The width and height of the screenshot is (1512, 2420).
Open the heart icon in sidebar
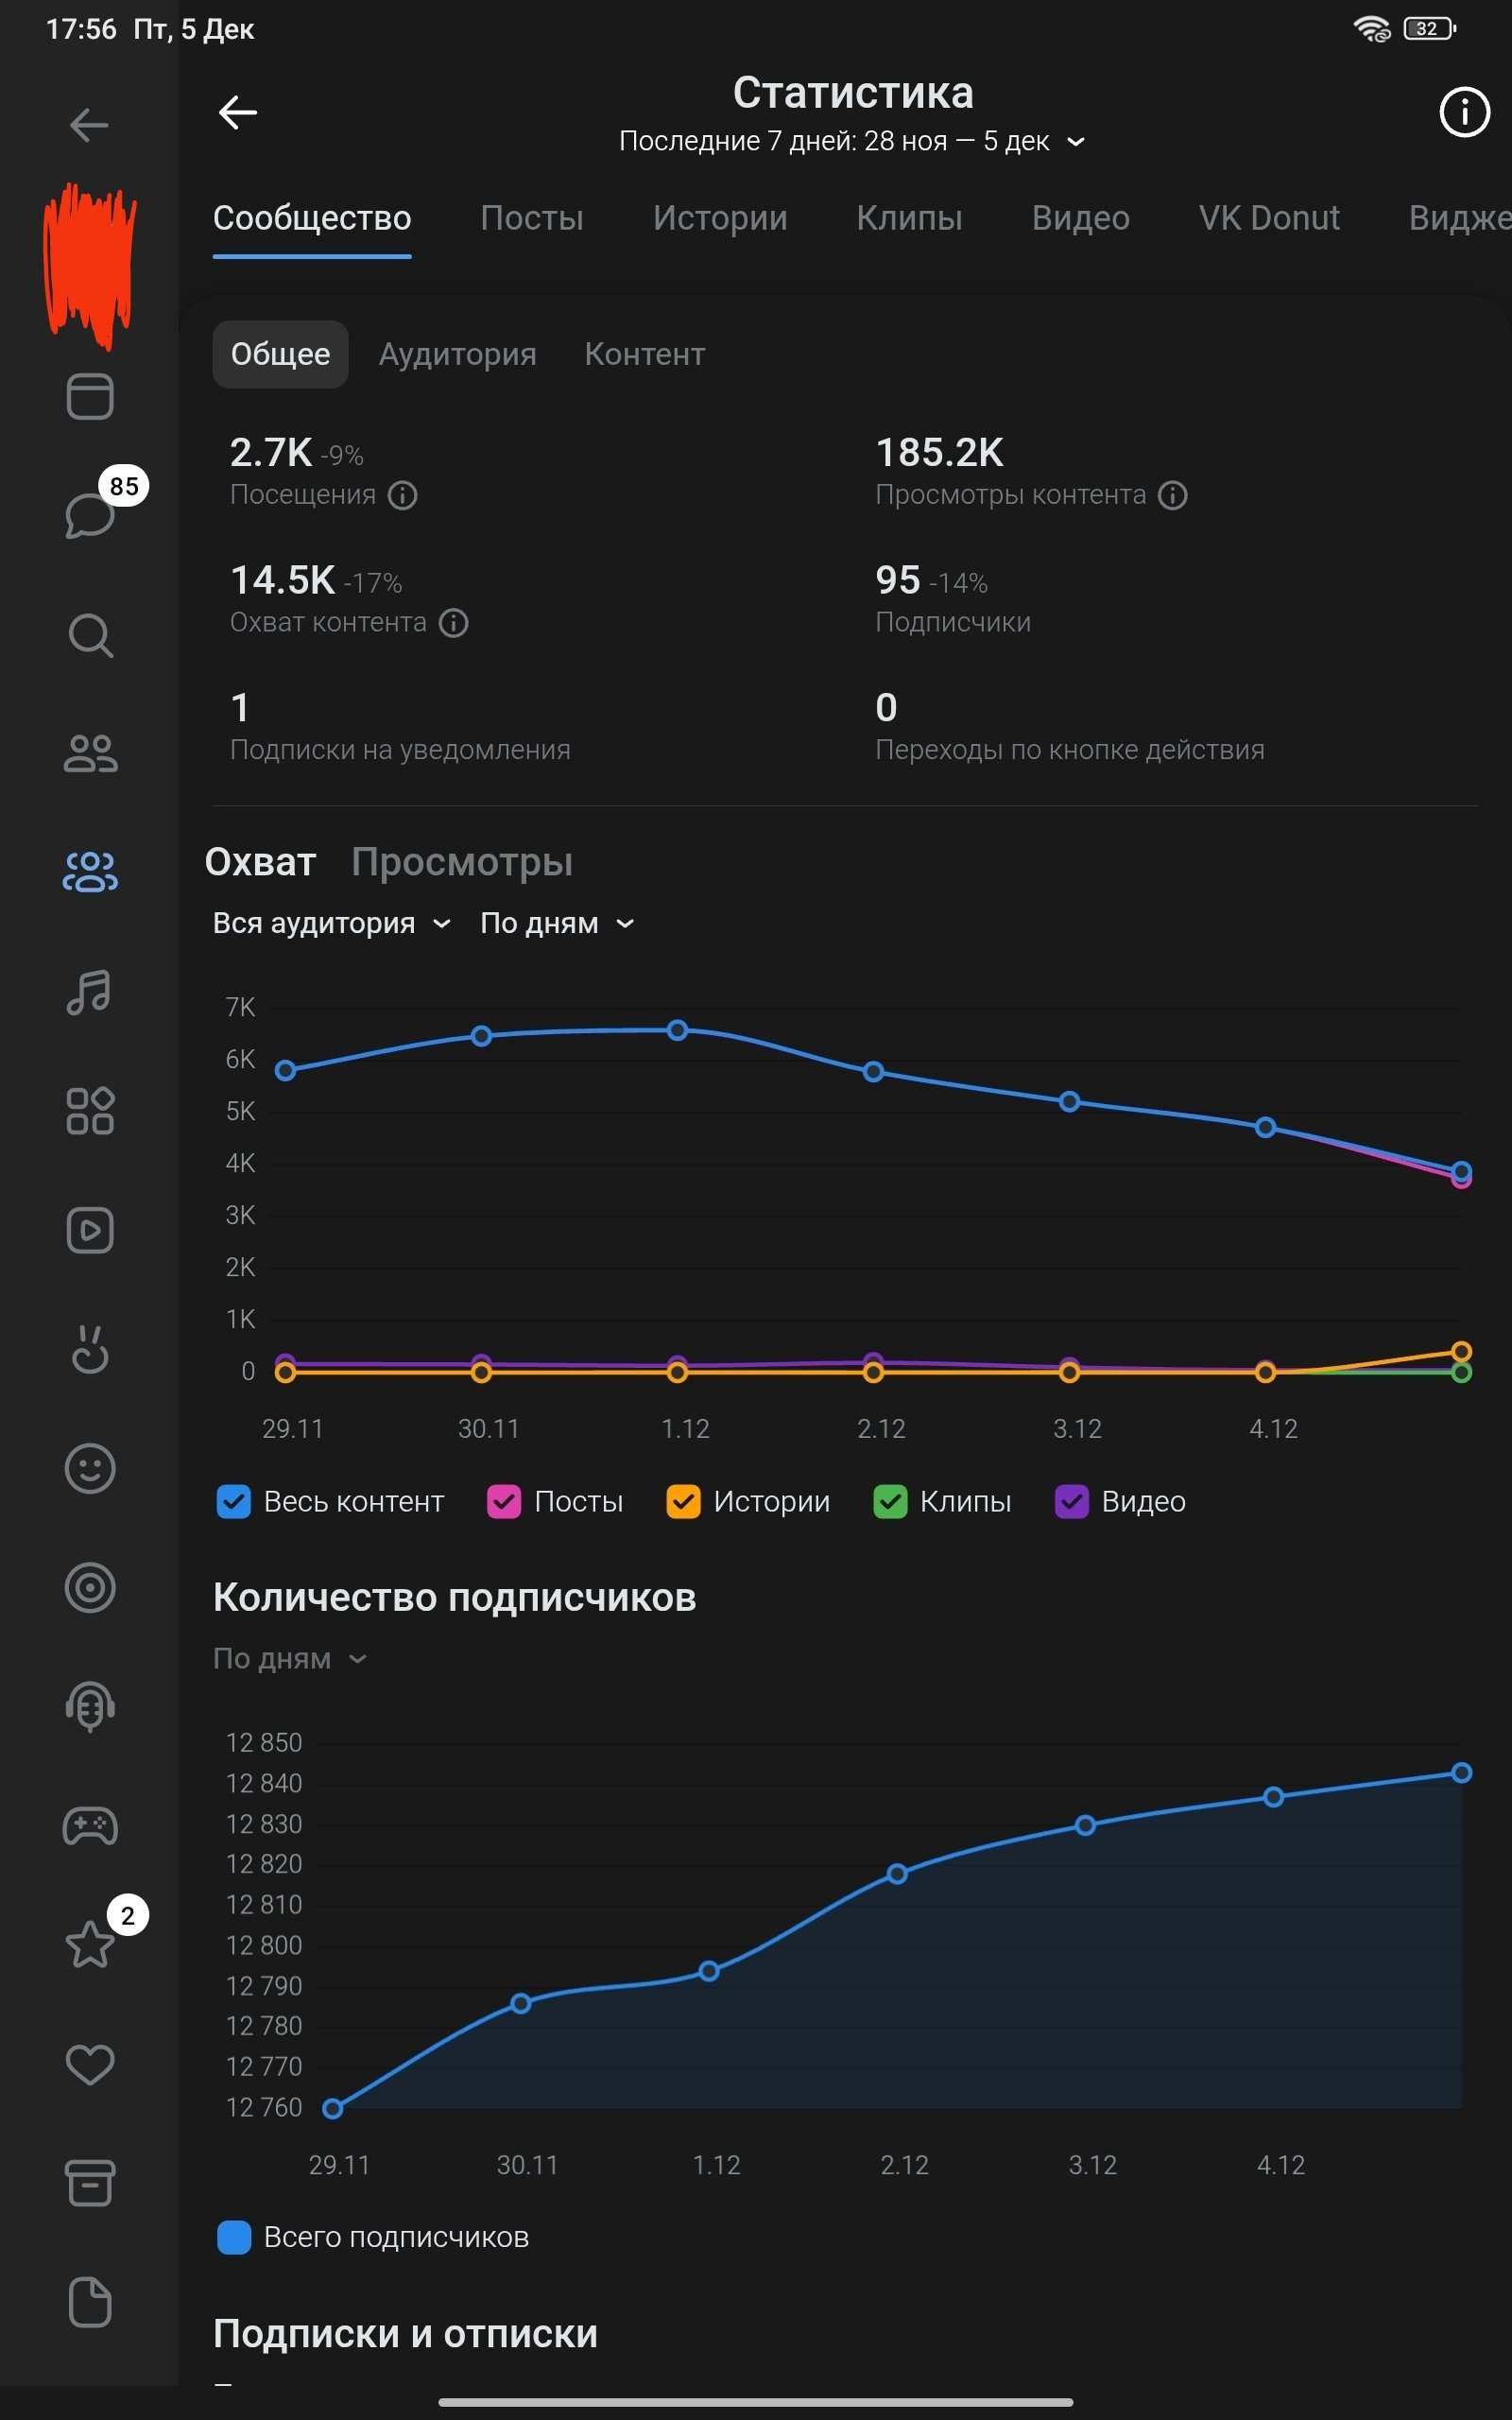click(90, 2064)
